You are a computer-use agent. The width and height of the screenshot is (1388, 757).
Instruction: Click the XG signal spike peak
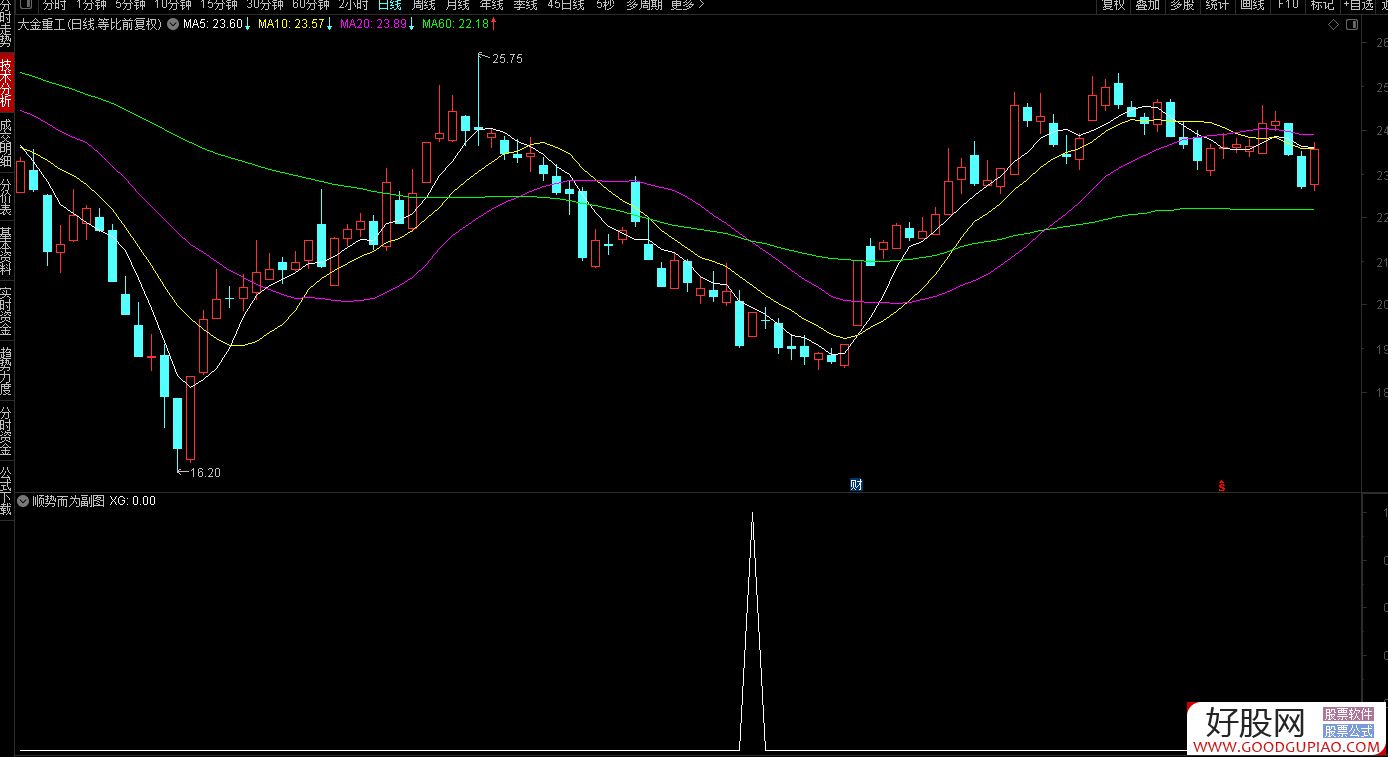point(752,514)
